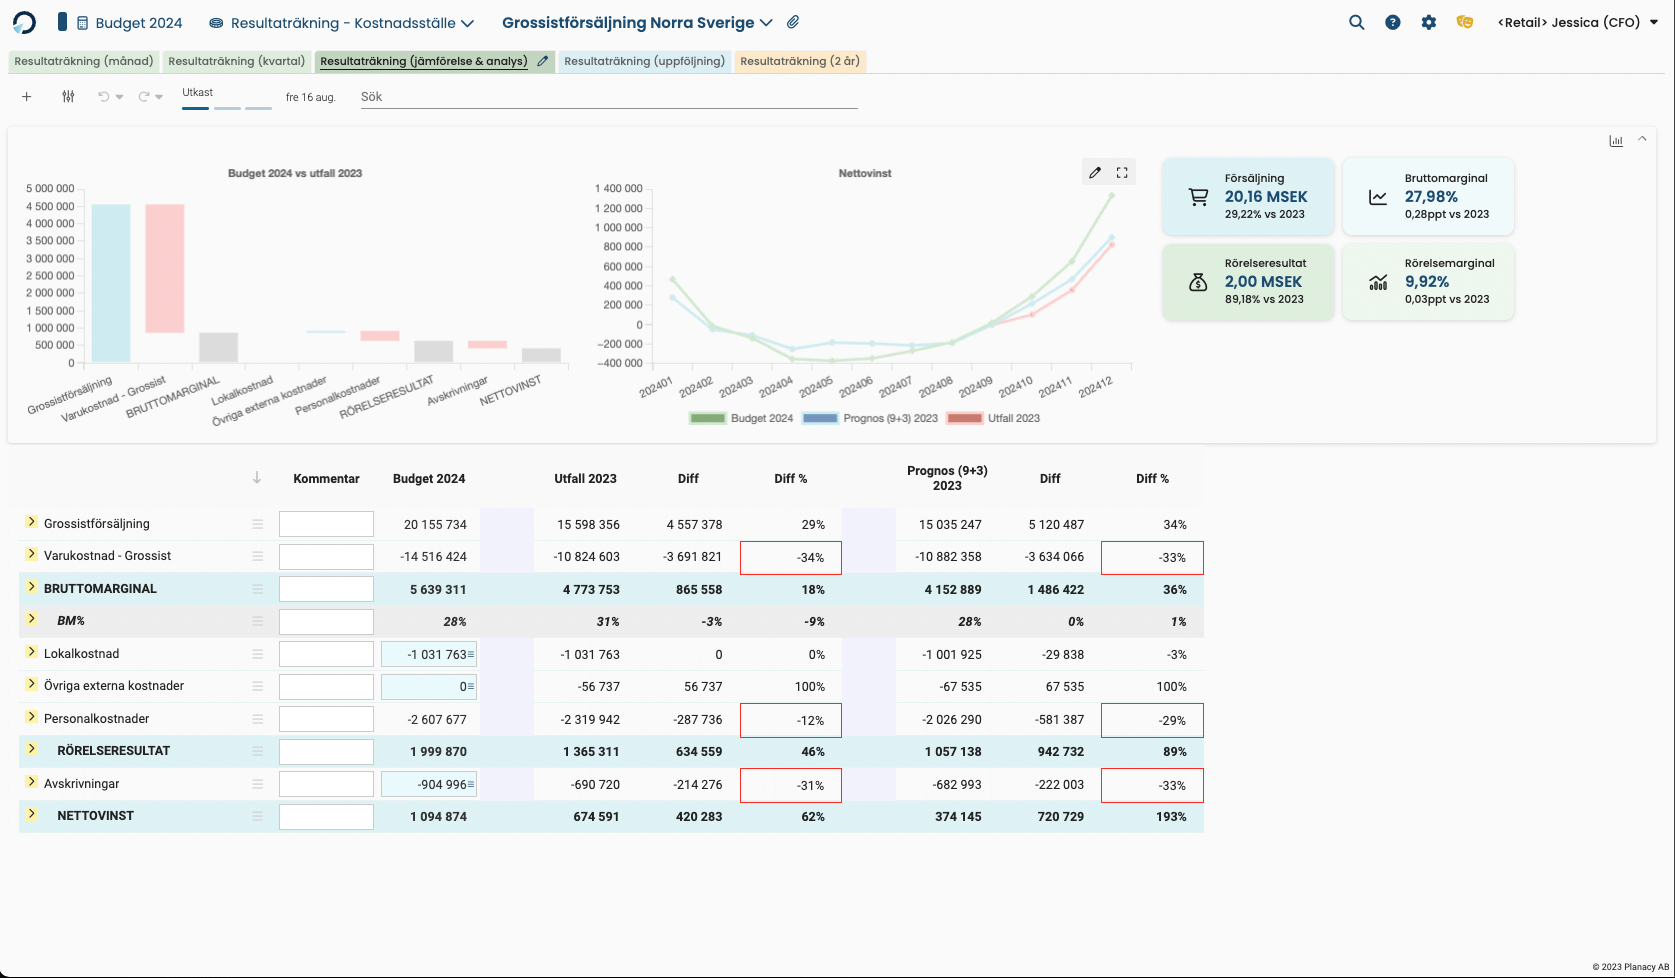Click cell menu icon in Avskrivningar budget cell
Image resolution: width=1675 pixels, height=978 pixels.
(x=471, y=784)
